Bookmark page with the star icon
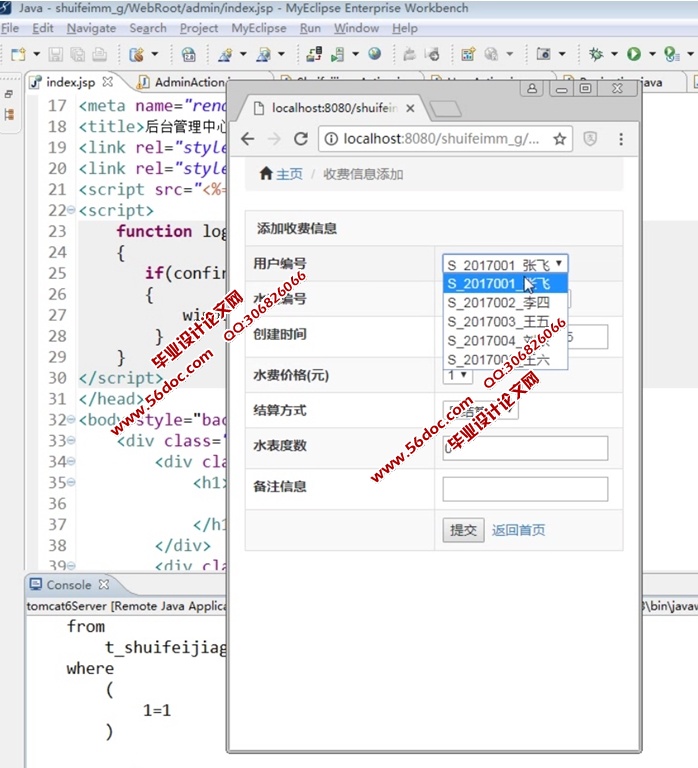 pyautogui.click(x=559, y=139)
